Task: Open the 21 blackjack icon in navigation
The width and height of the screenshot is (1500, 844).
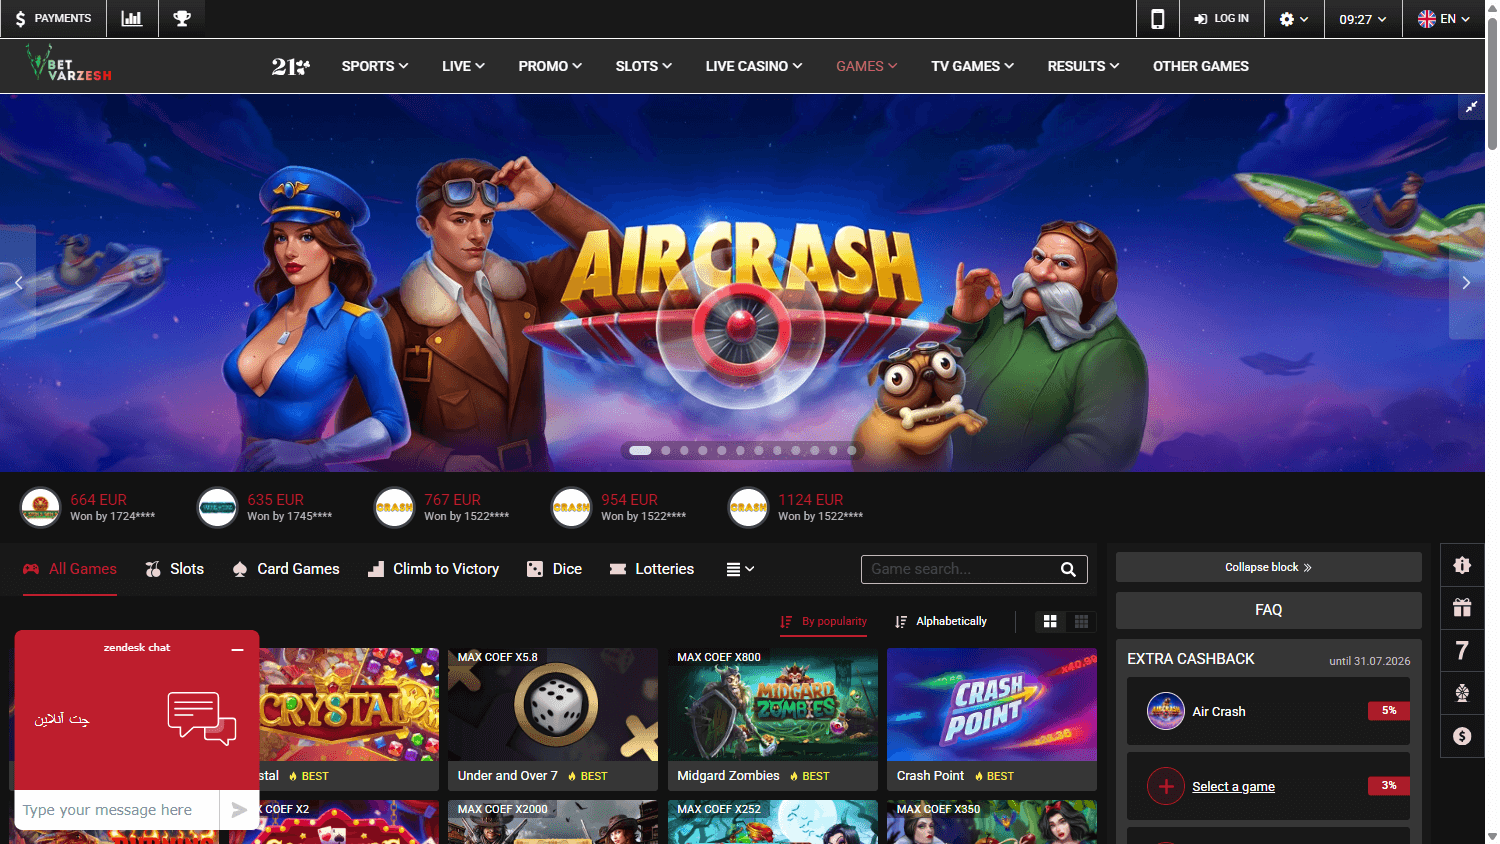Action: pyautogui.click(x=290, y=66)
